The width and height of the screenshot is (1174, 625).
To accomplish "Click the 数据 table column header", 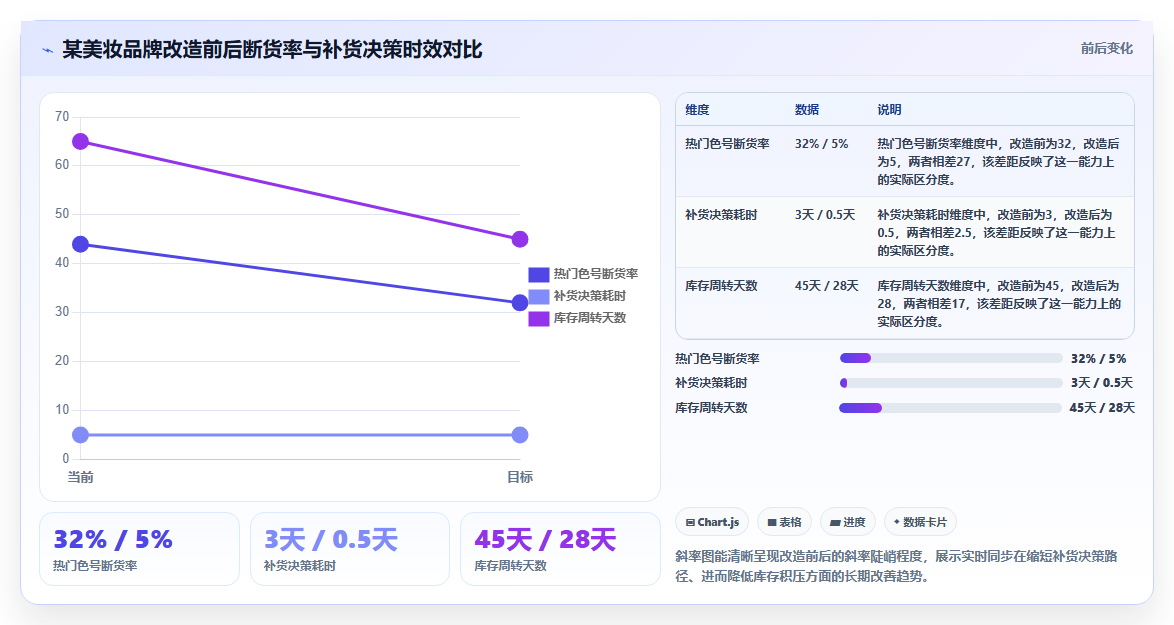I will 806,109.
